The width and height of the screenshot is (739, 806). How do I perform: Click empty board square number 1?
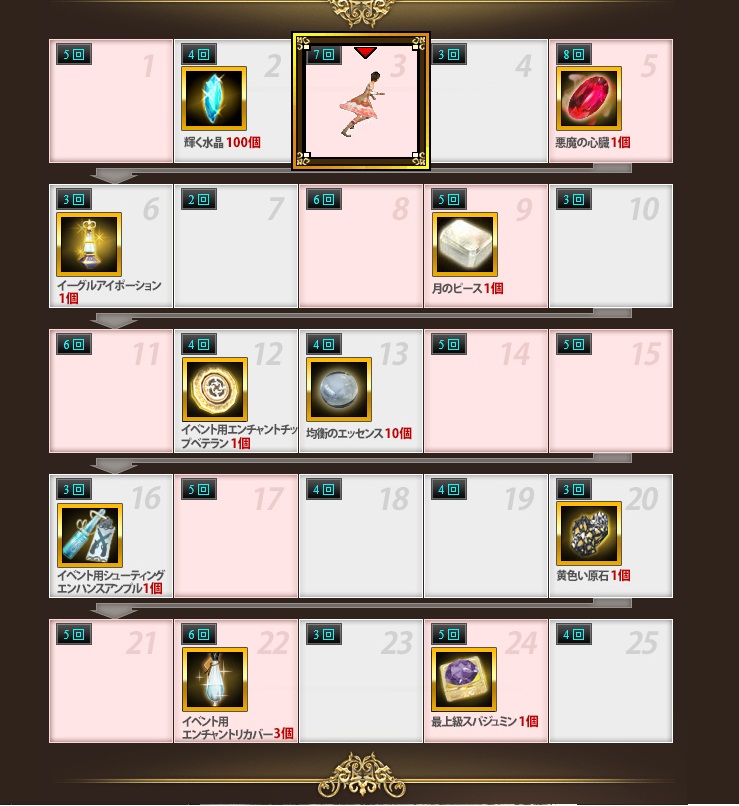111,101
